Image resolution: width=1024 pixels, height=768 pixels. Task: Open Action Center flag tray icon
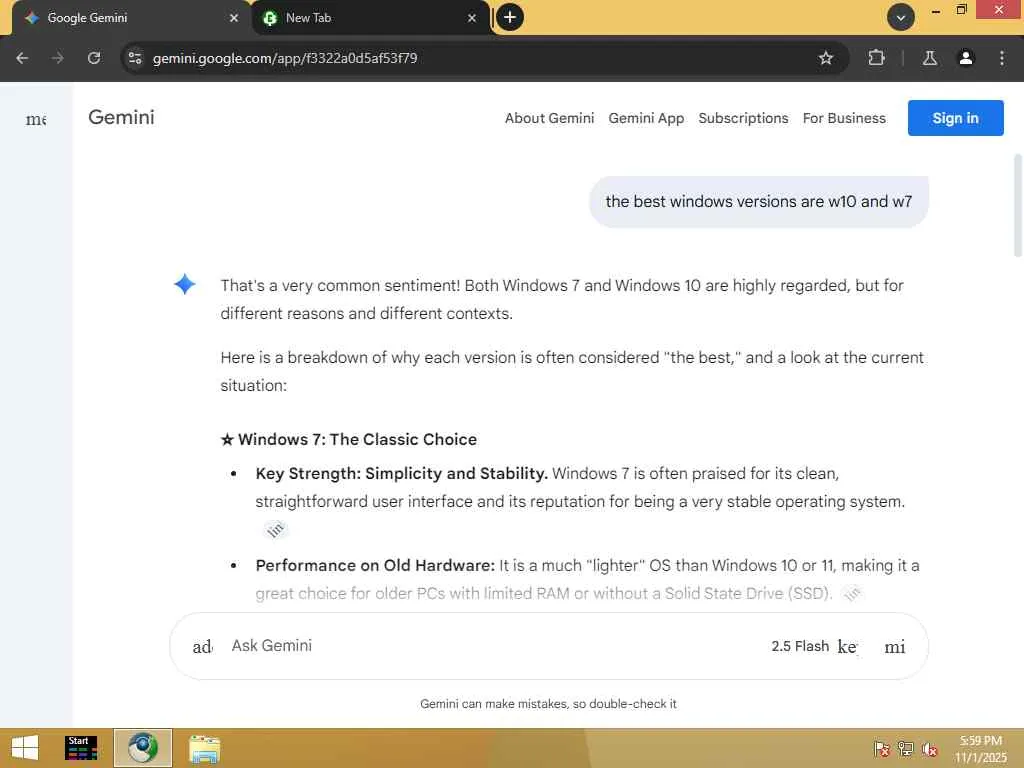point(881,748)
